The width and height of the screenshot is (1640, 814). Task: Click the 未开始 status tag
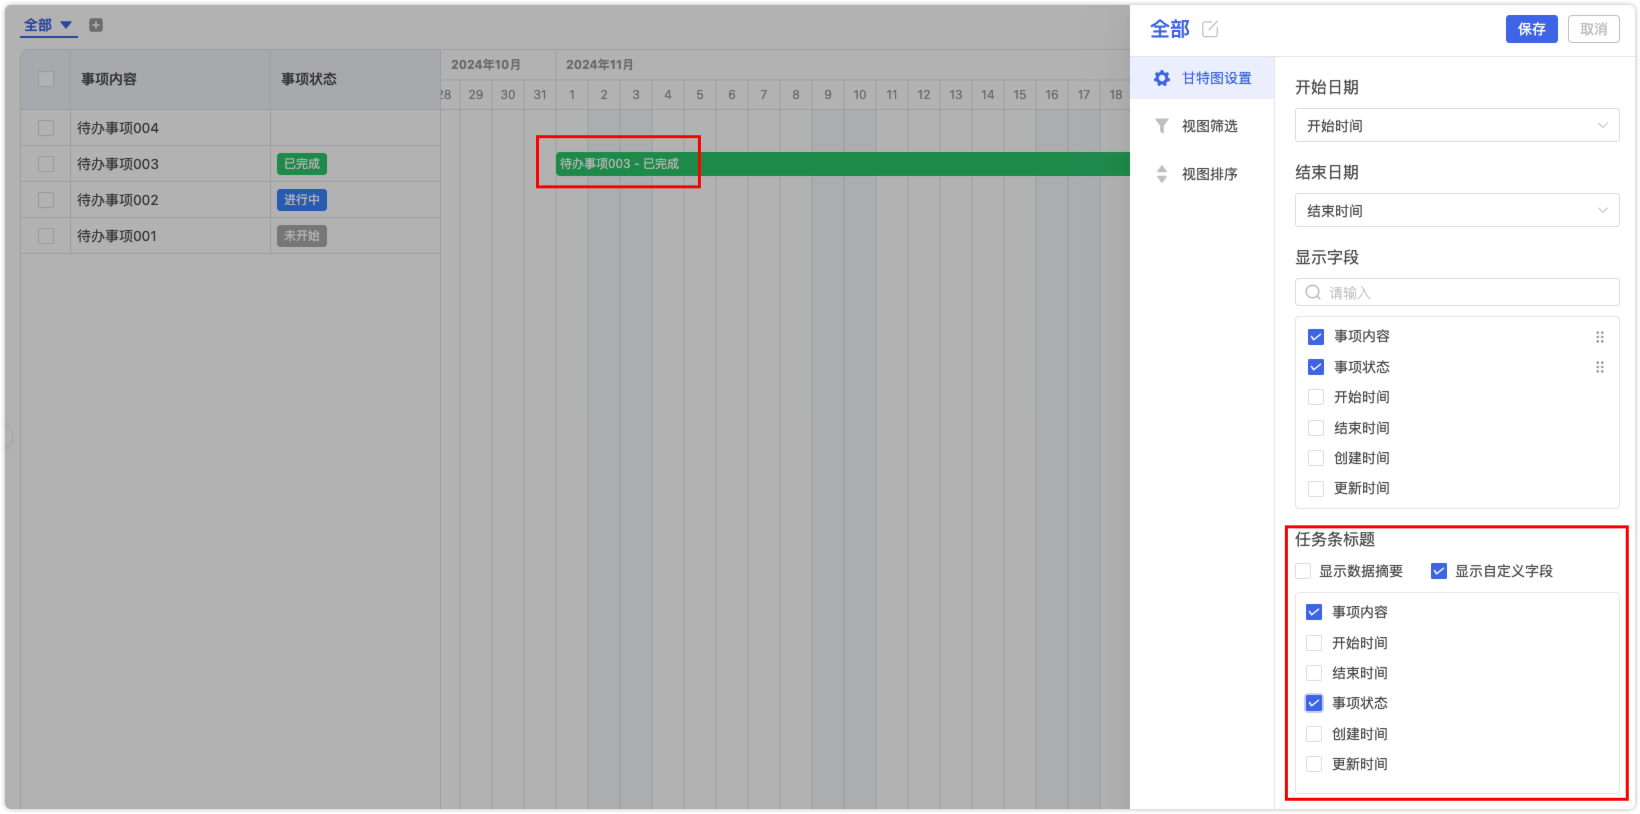click(x=302, y=236)
